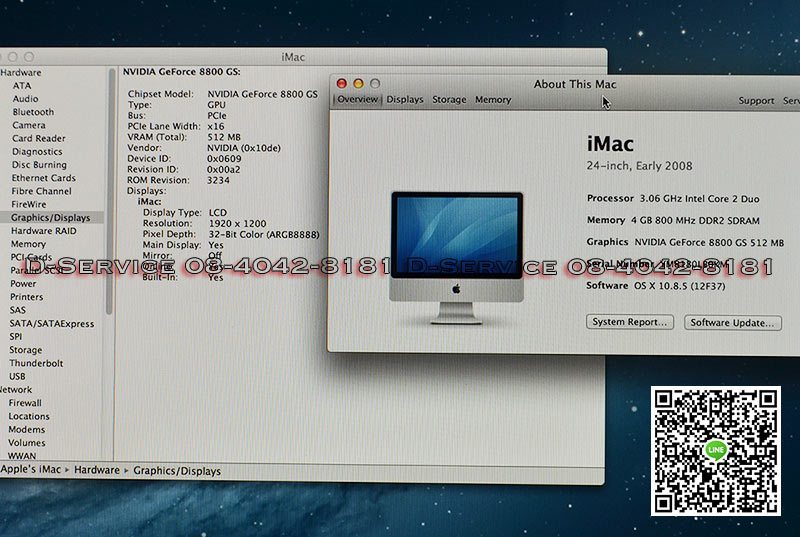The height and width of the screenshot is (537, 800).
Task: Select Ethernet Cards in the sidebar
Action: (43, 178)
